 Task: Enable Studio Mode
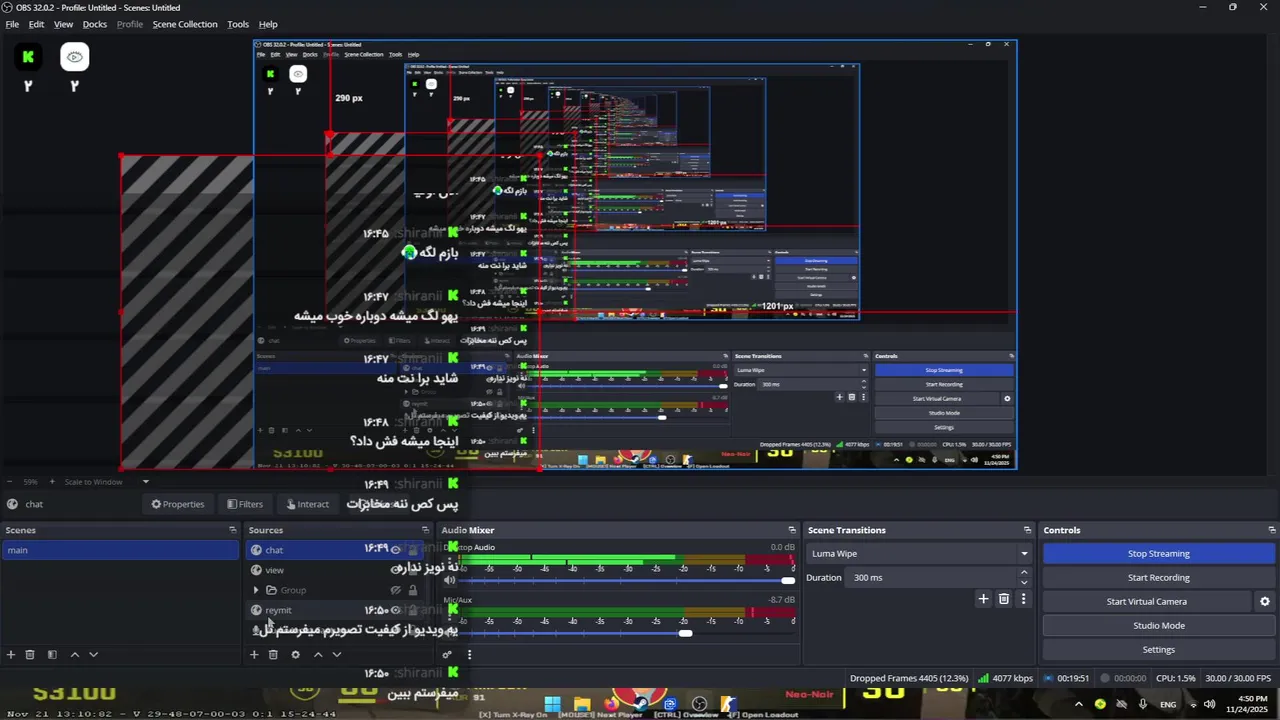[x=1159, y=625]
